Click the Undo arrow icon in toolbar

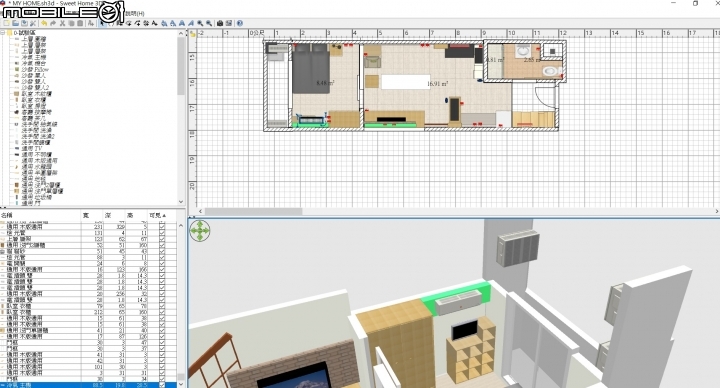44,23
